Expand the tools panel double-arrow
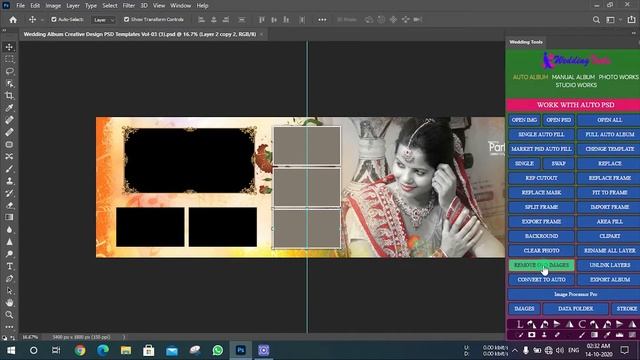Image resolution: width=640 pixels, height=360 pixels. (4, 30)
